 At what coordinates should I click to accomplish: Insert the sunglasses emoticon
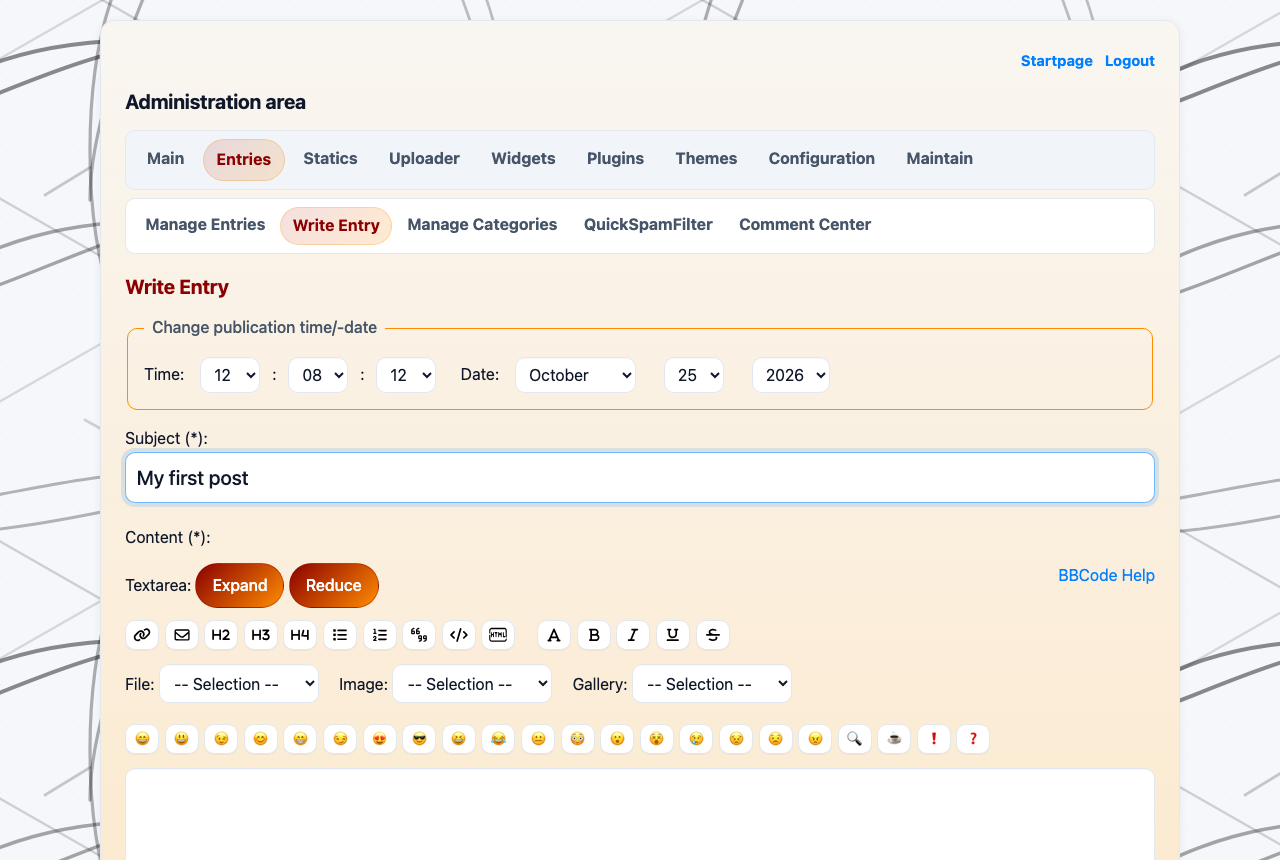(x=419, y=739)
